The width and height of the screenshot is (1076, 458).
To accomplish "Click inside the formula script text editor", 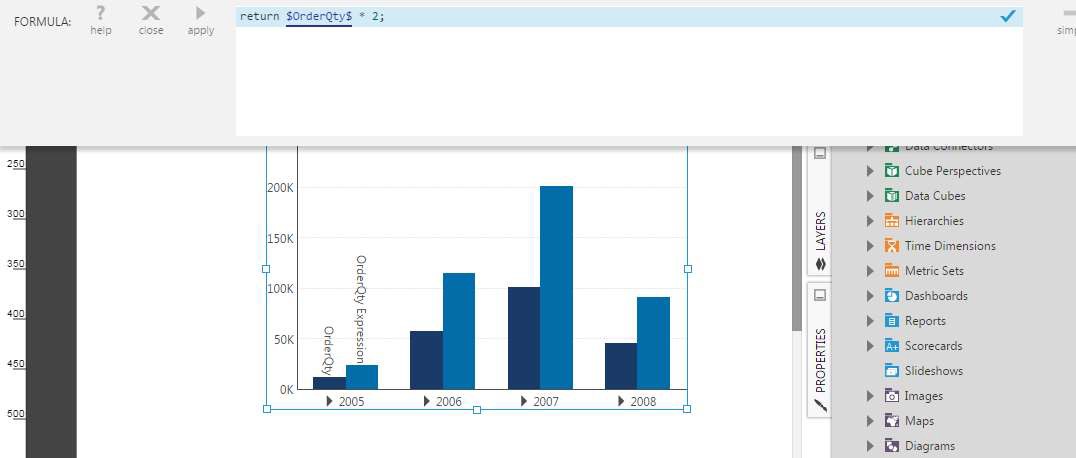I will pos(628,80).
